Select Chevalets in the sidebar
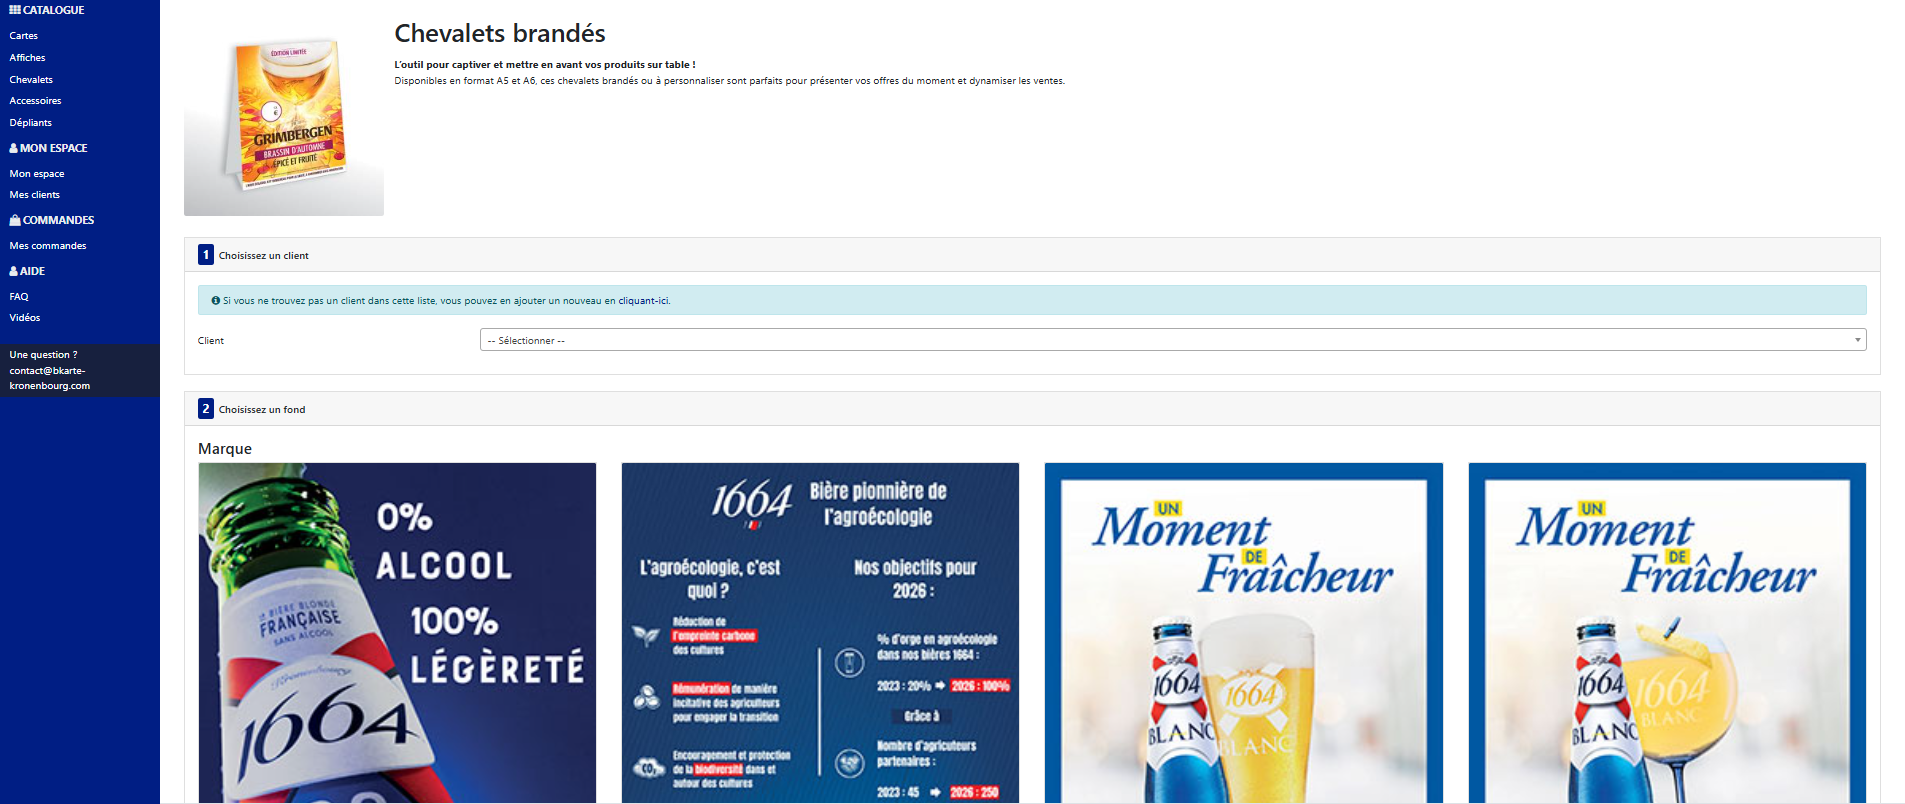This screenshot has width=1905, height=804. [31, 80]
